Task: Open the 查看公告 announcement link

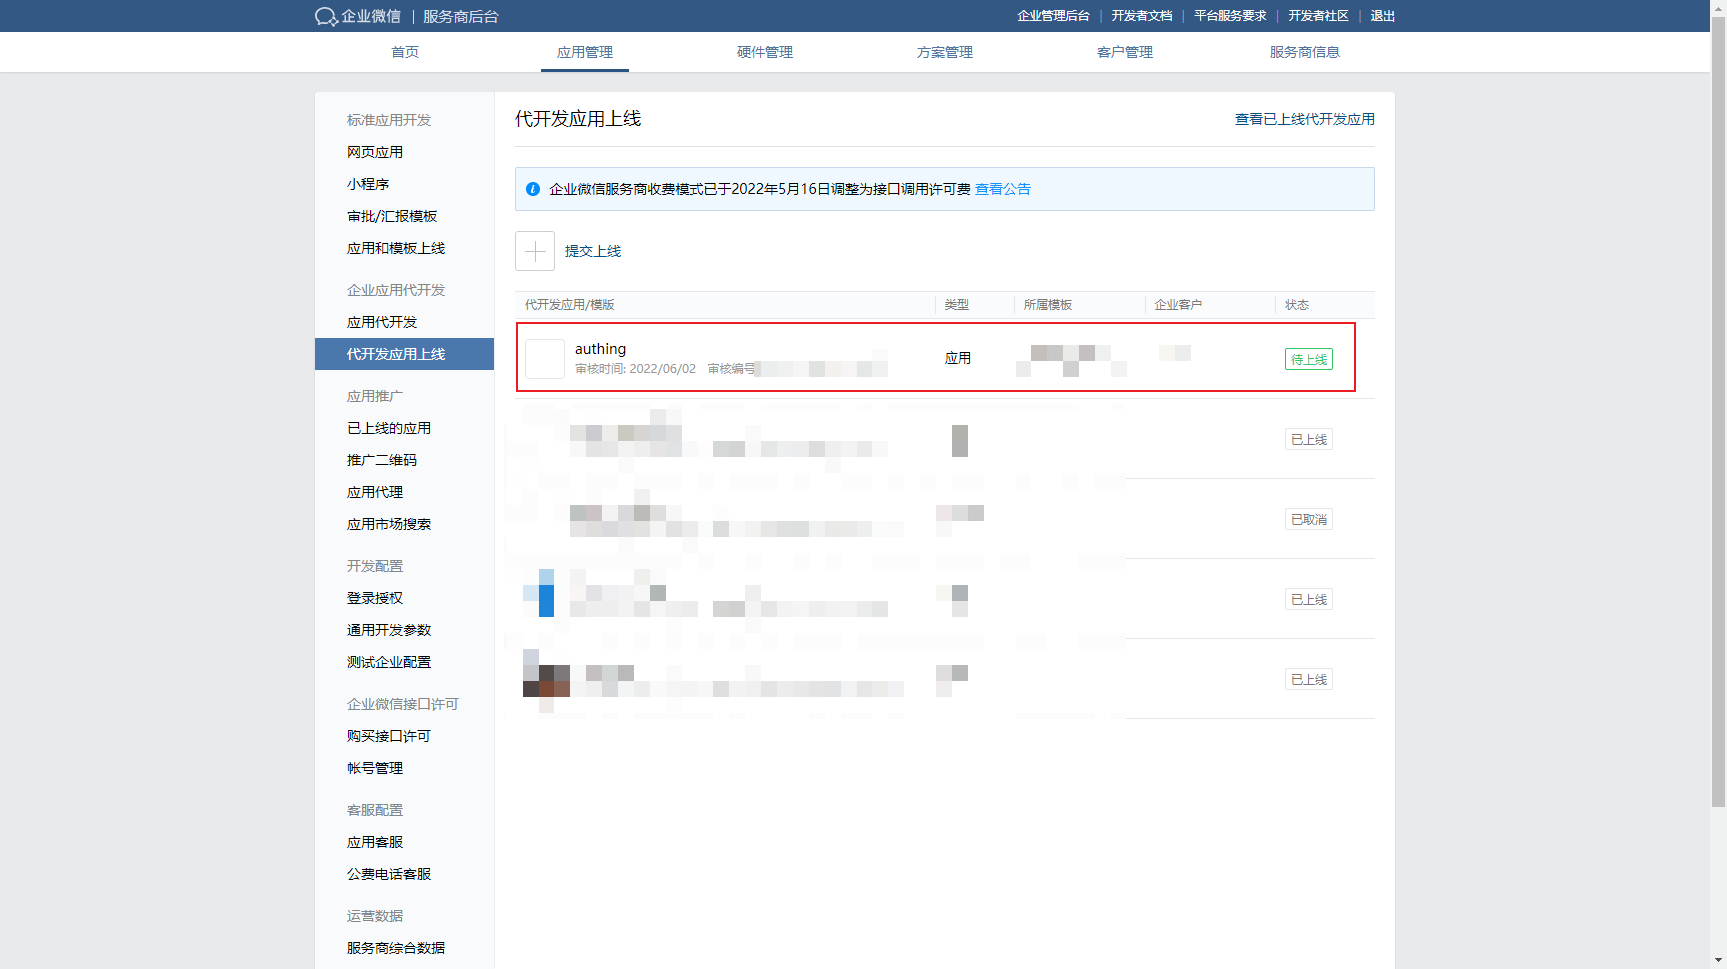Action: point(1002,189)
